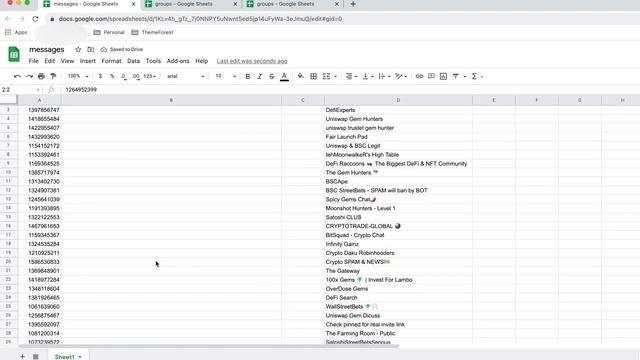Open the Merge cells dropdown arrow
Screen dimensions: 640x360
(x=336, y=76)
